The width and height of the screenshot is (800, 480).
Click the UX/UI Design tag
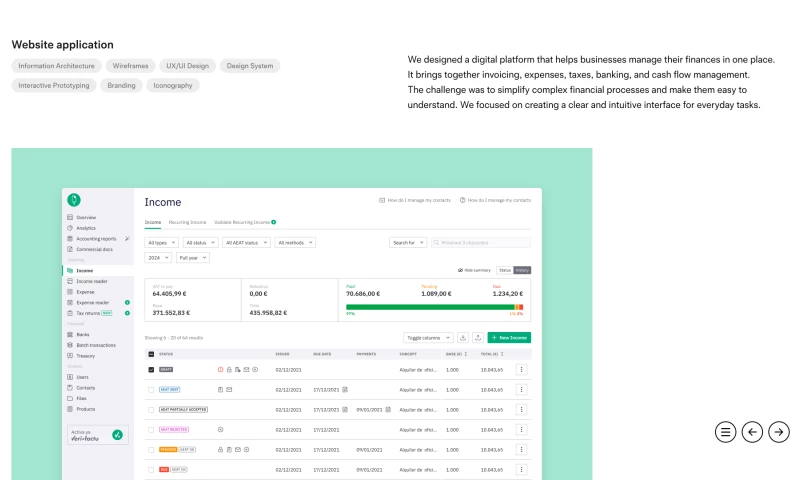187,66
